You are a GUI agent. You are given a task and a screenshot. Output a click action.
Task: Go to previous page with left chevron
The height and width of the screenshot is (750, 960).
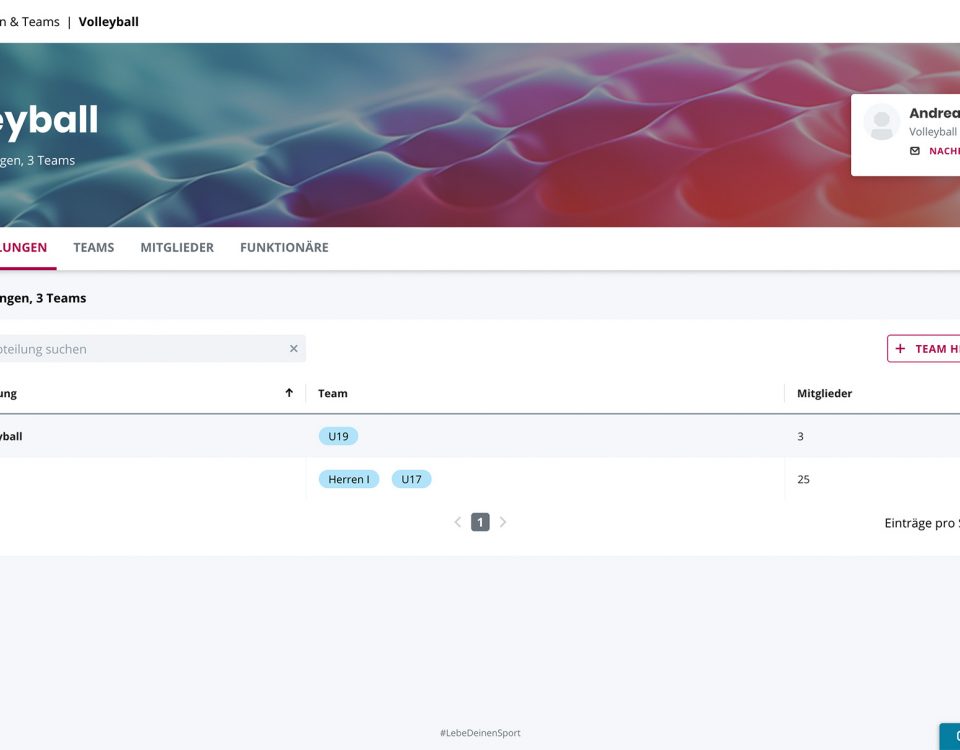(x=458, y=522)
